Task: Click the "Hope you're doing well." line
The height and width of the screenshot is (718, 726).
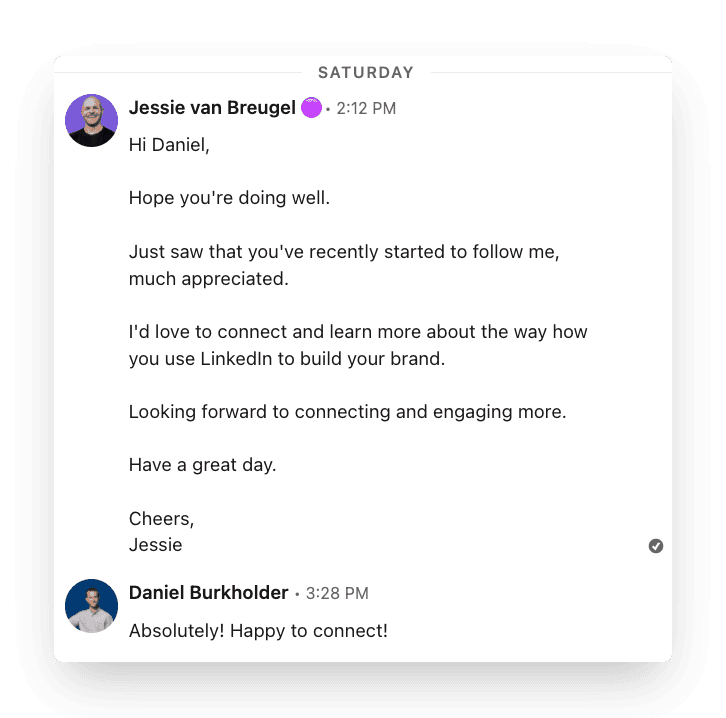Action: coord(229,198)
